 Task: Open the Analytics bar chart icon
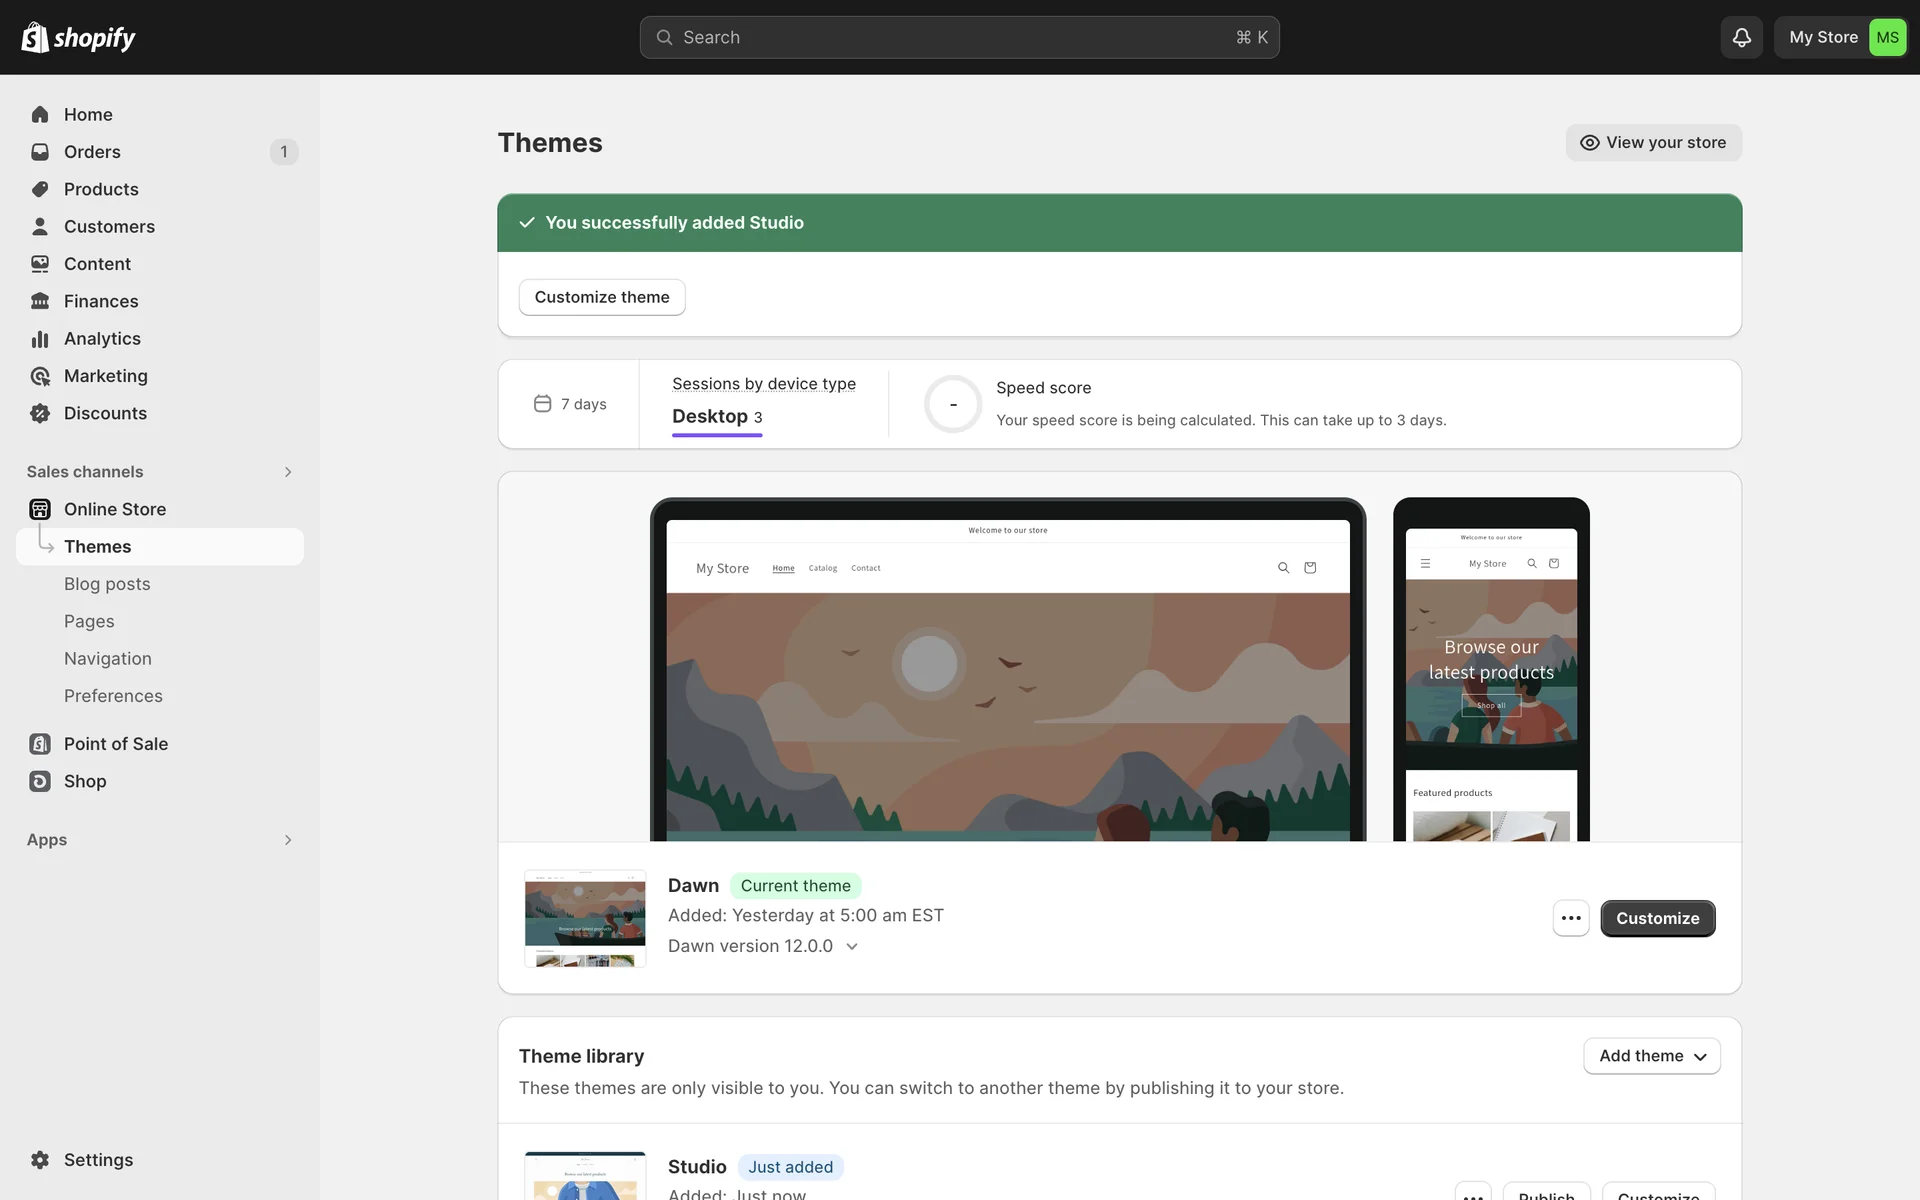pyautogui.click(x=40, y=339)
